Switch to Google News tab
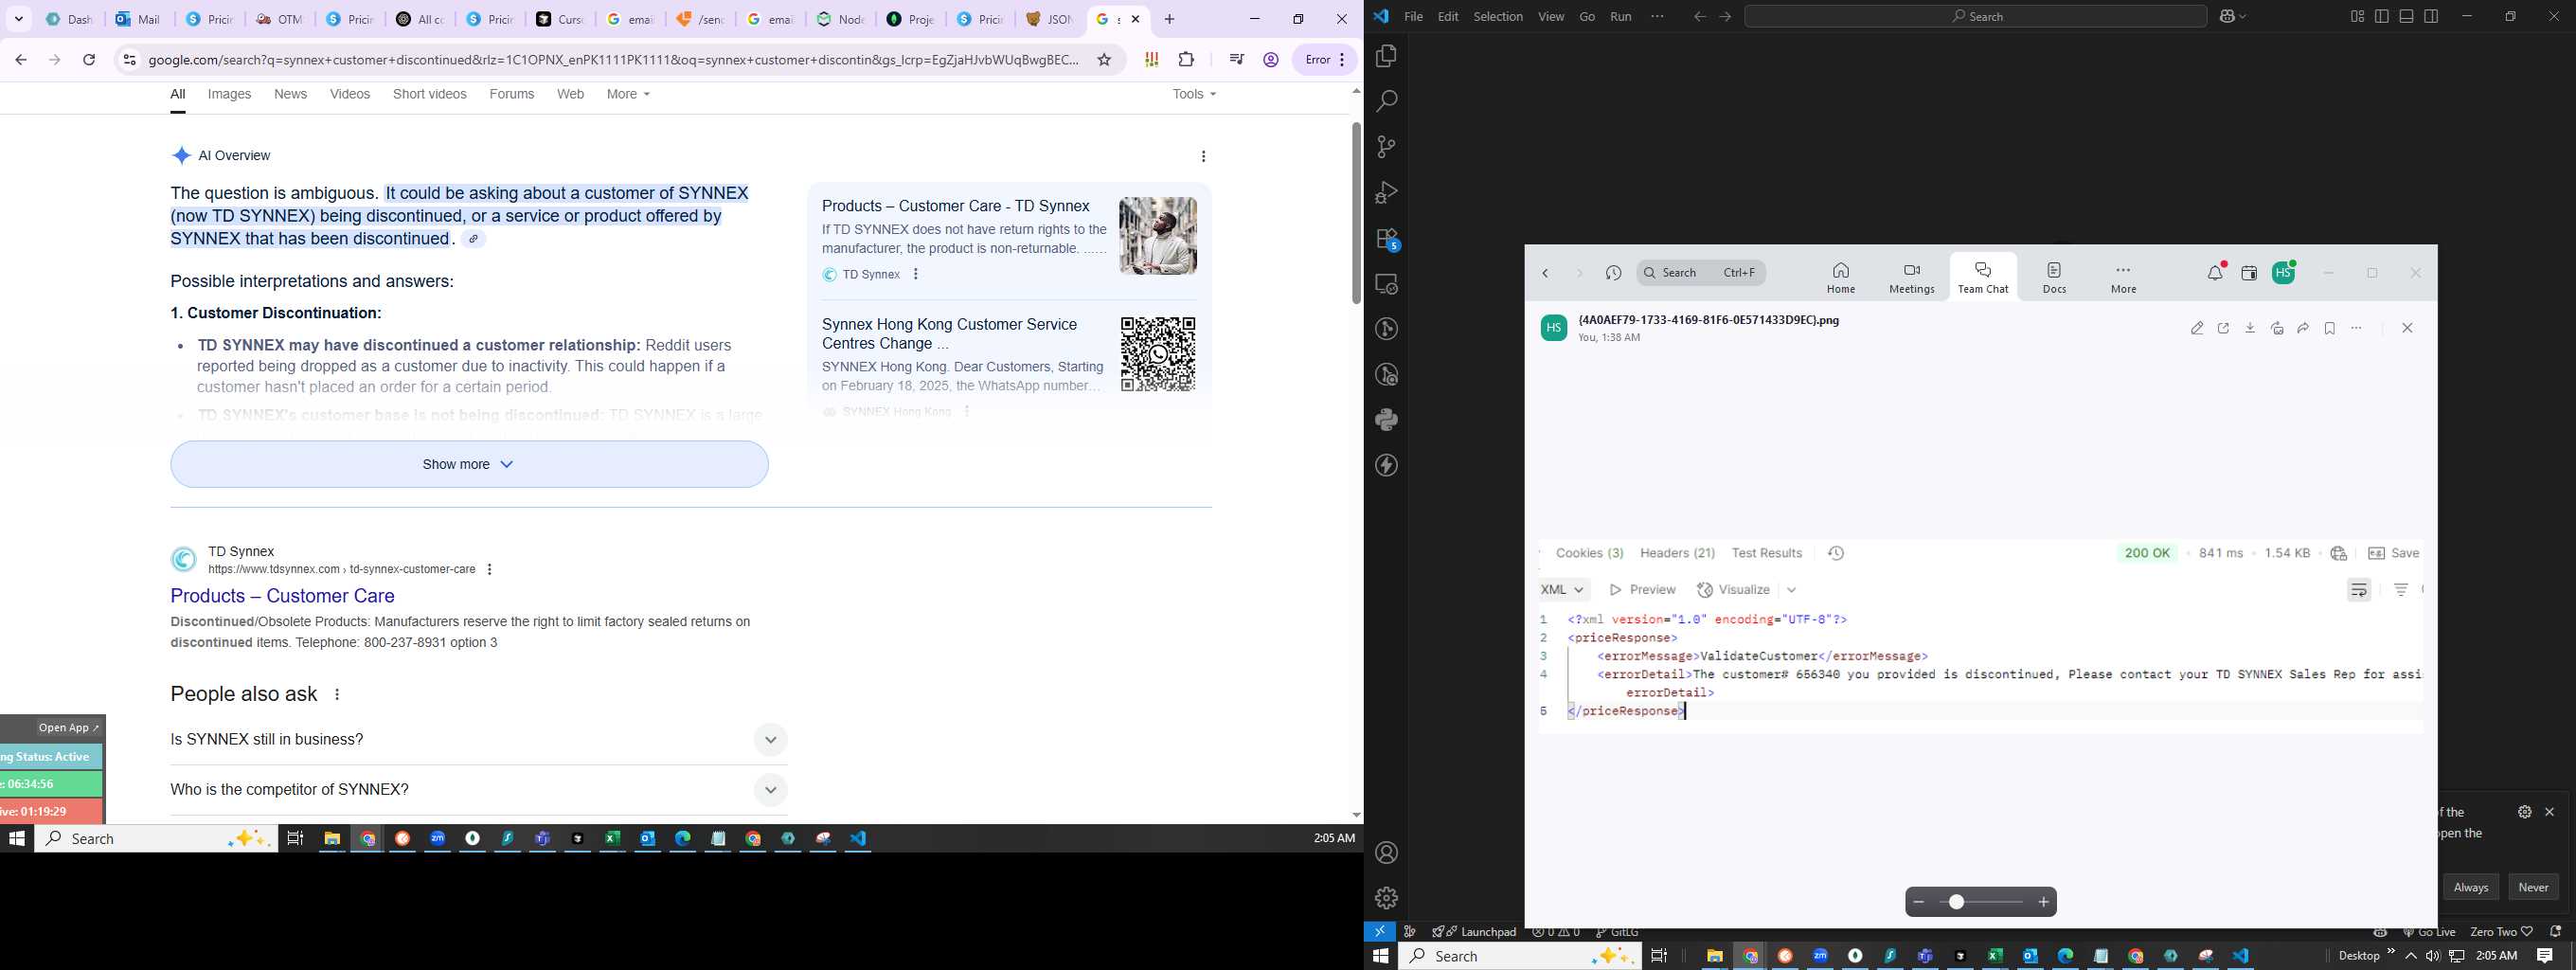 (290, 94)
